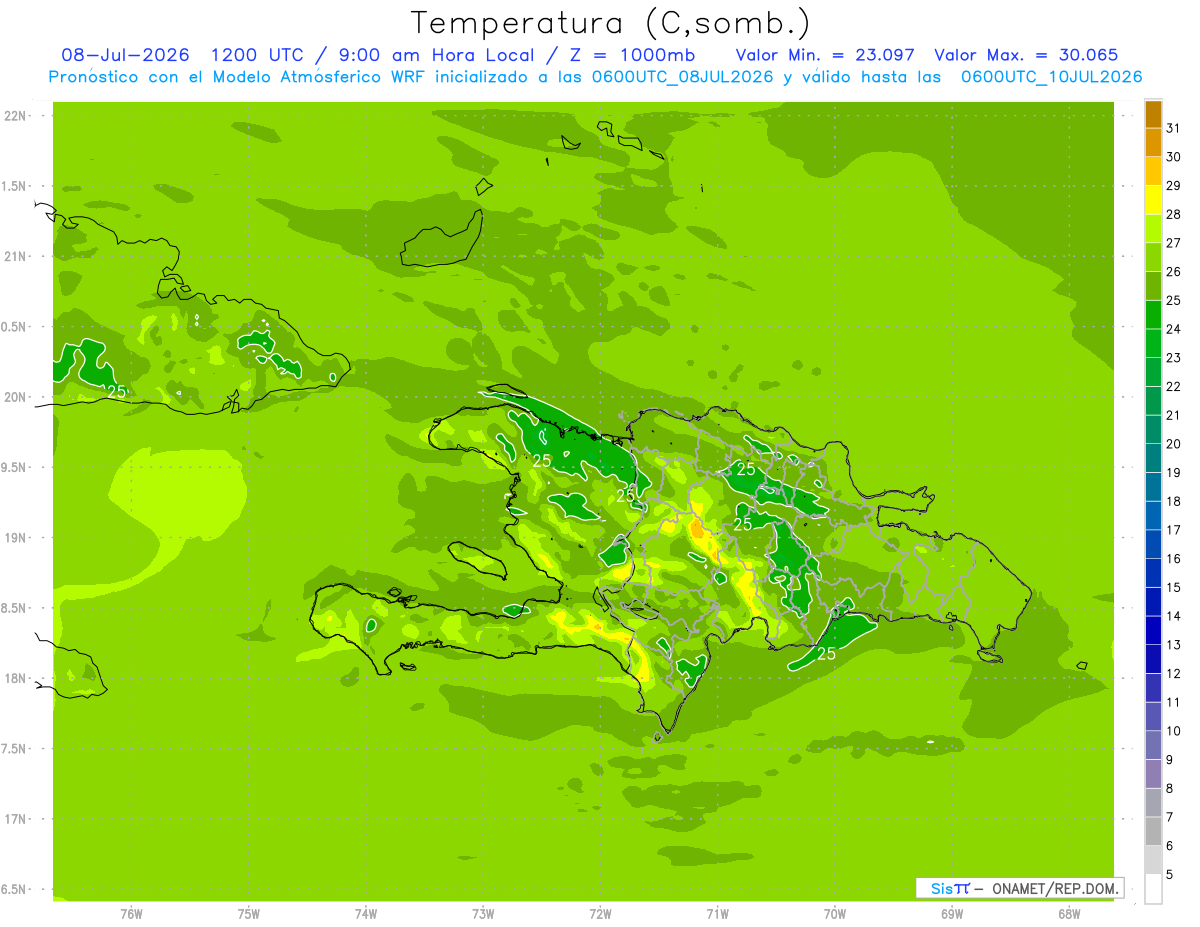This screenshot has height=927, width=1200.
Task: Click "25" contour label off Dominican south coast
Action: 826,653
